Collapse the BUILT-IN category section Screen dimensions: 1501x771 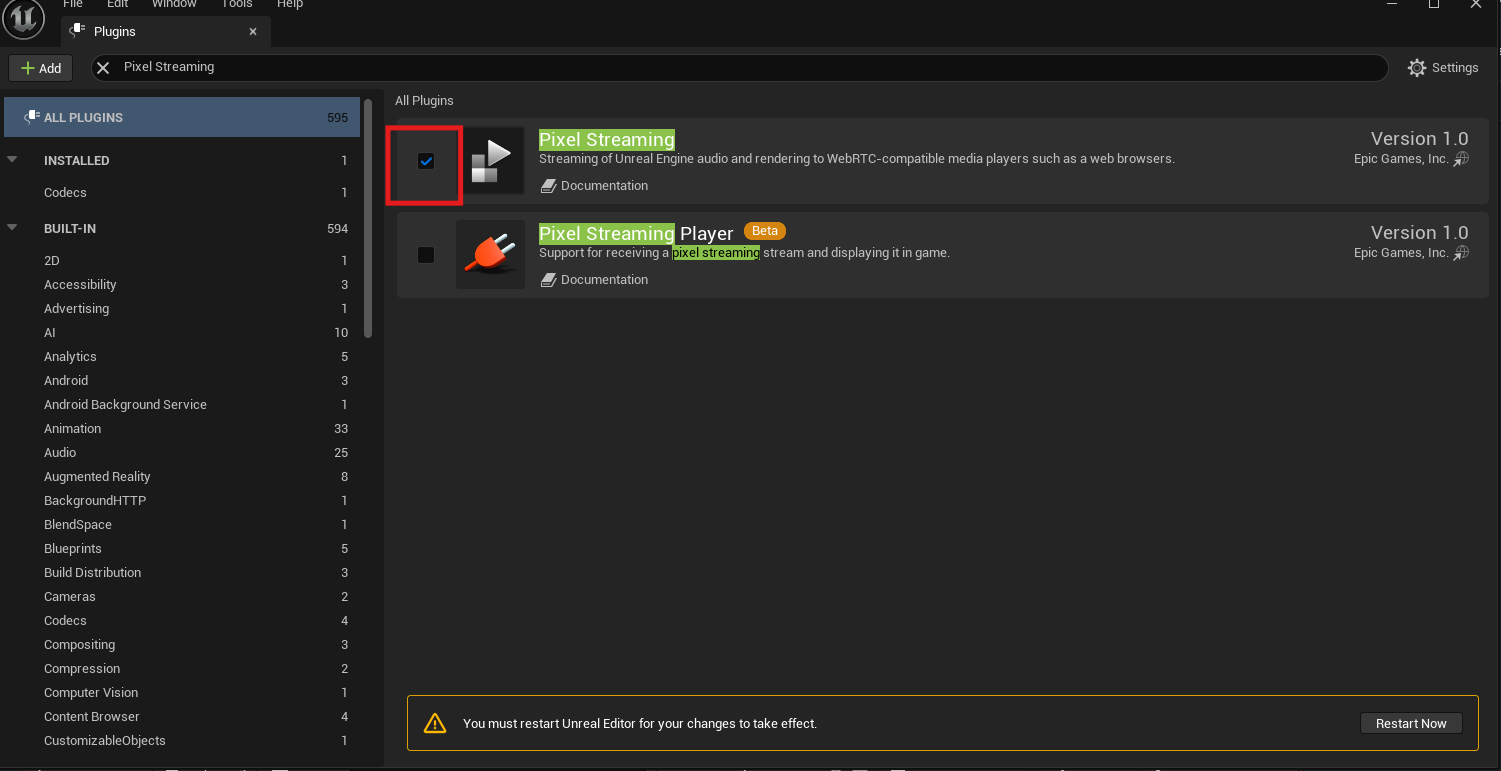click(13, 228)
